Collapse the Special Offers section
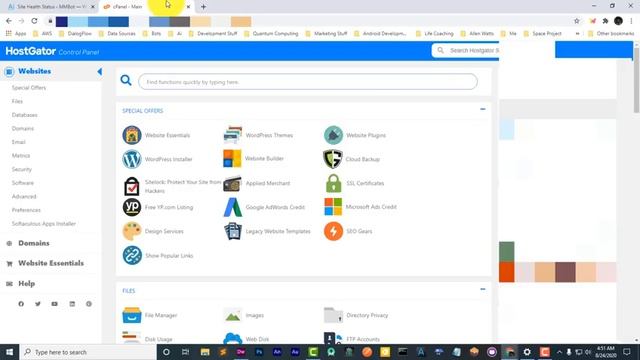This screenshot has height=360, width=640. click(483, 109)
